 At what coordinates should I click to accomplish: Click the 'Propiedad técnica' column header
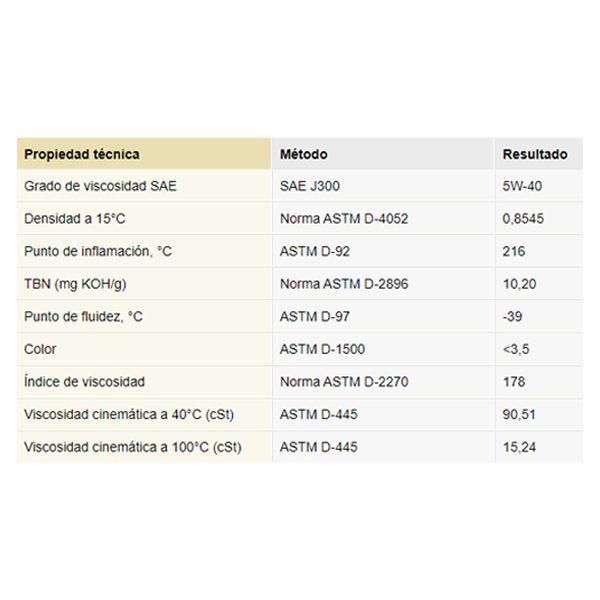pos(82,155)
